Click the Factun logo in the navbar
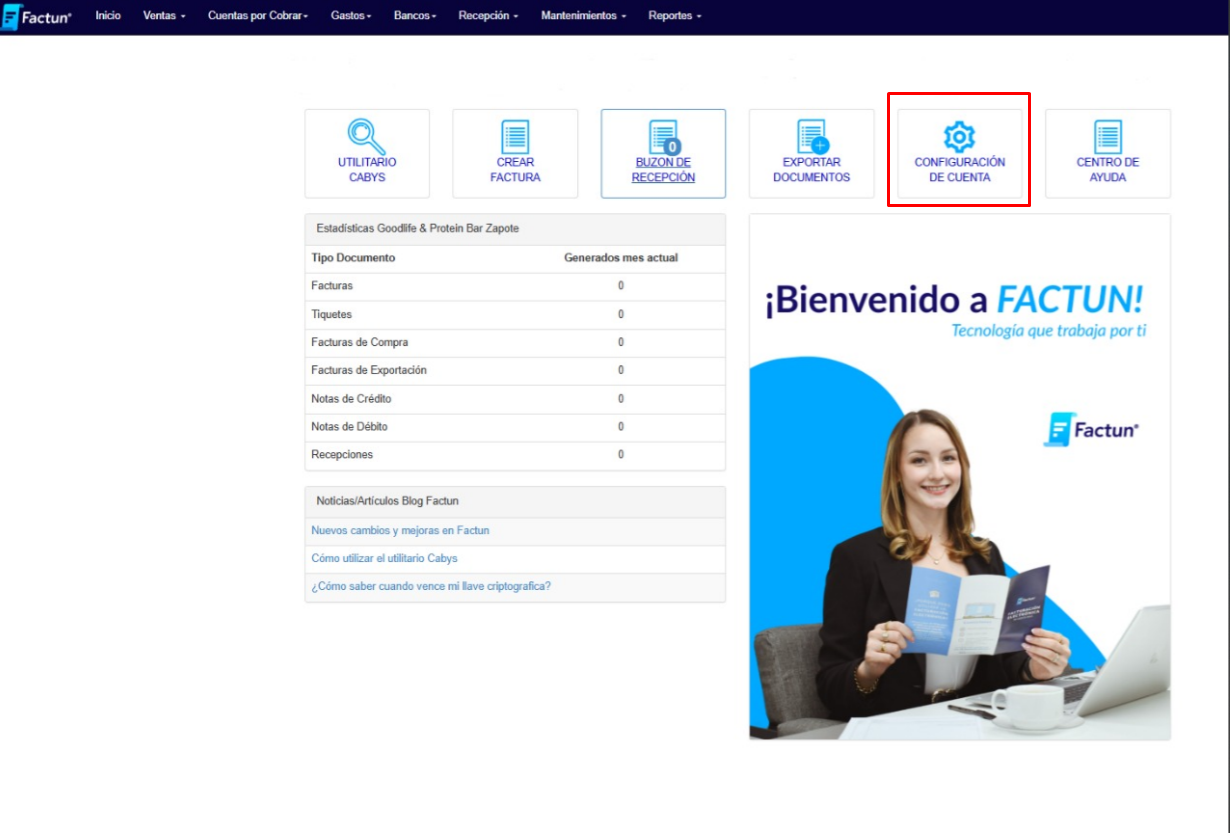The image size is (1230, 833). pos(37,17)
